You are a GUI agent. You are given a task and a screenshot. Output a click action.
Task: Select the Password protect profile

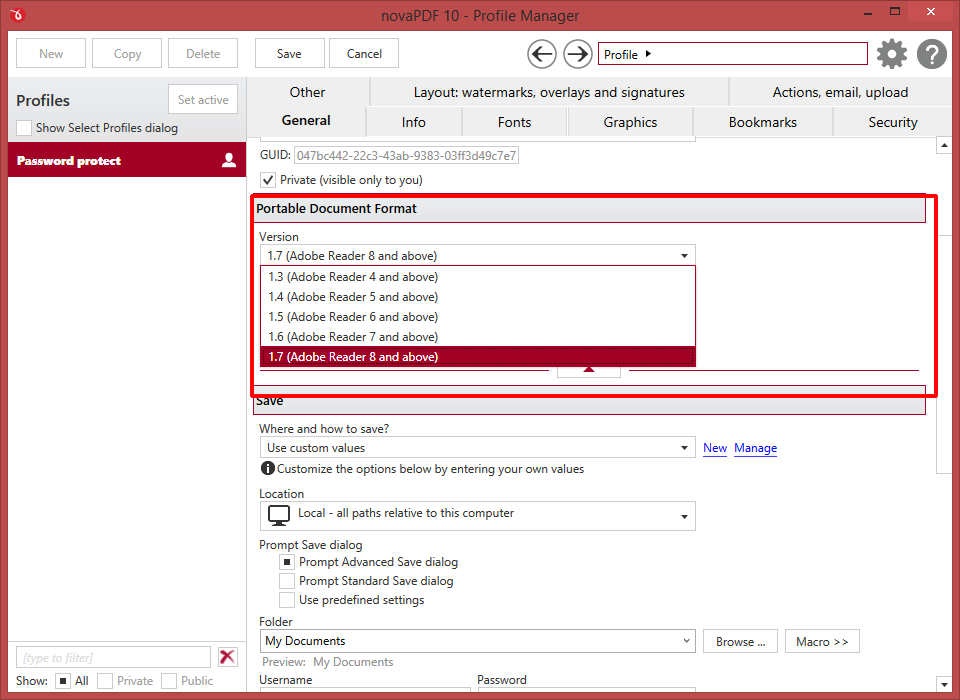pos(127,160)
